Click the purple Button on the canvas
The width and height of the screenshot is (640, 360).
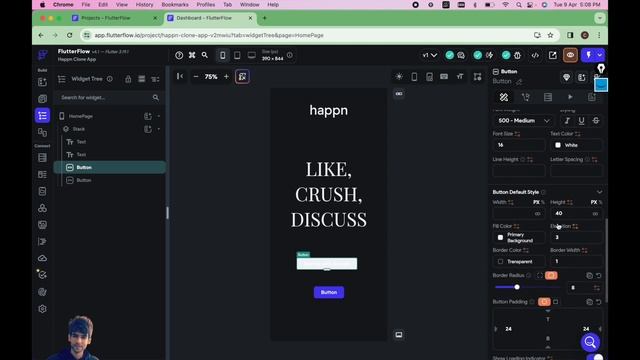[x=329, y=292]
